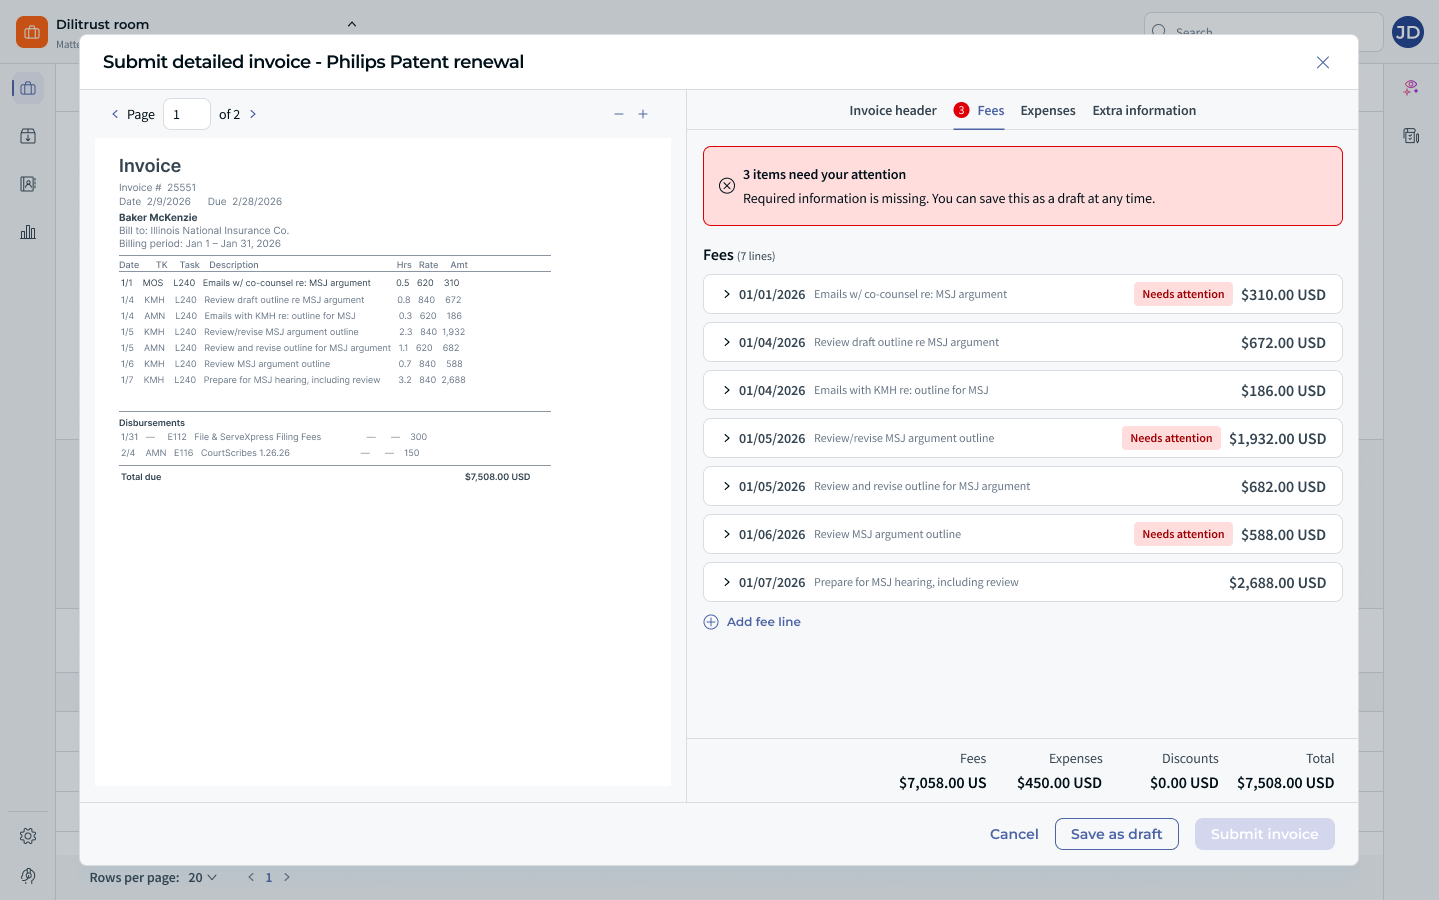The image size is (1439, 900).
Task: Switch to the Invoice header tab
Action: tap(893, 111)
